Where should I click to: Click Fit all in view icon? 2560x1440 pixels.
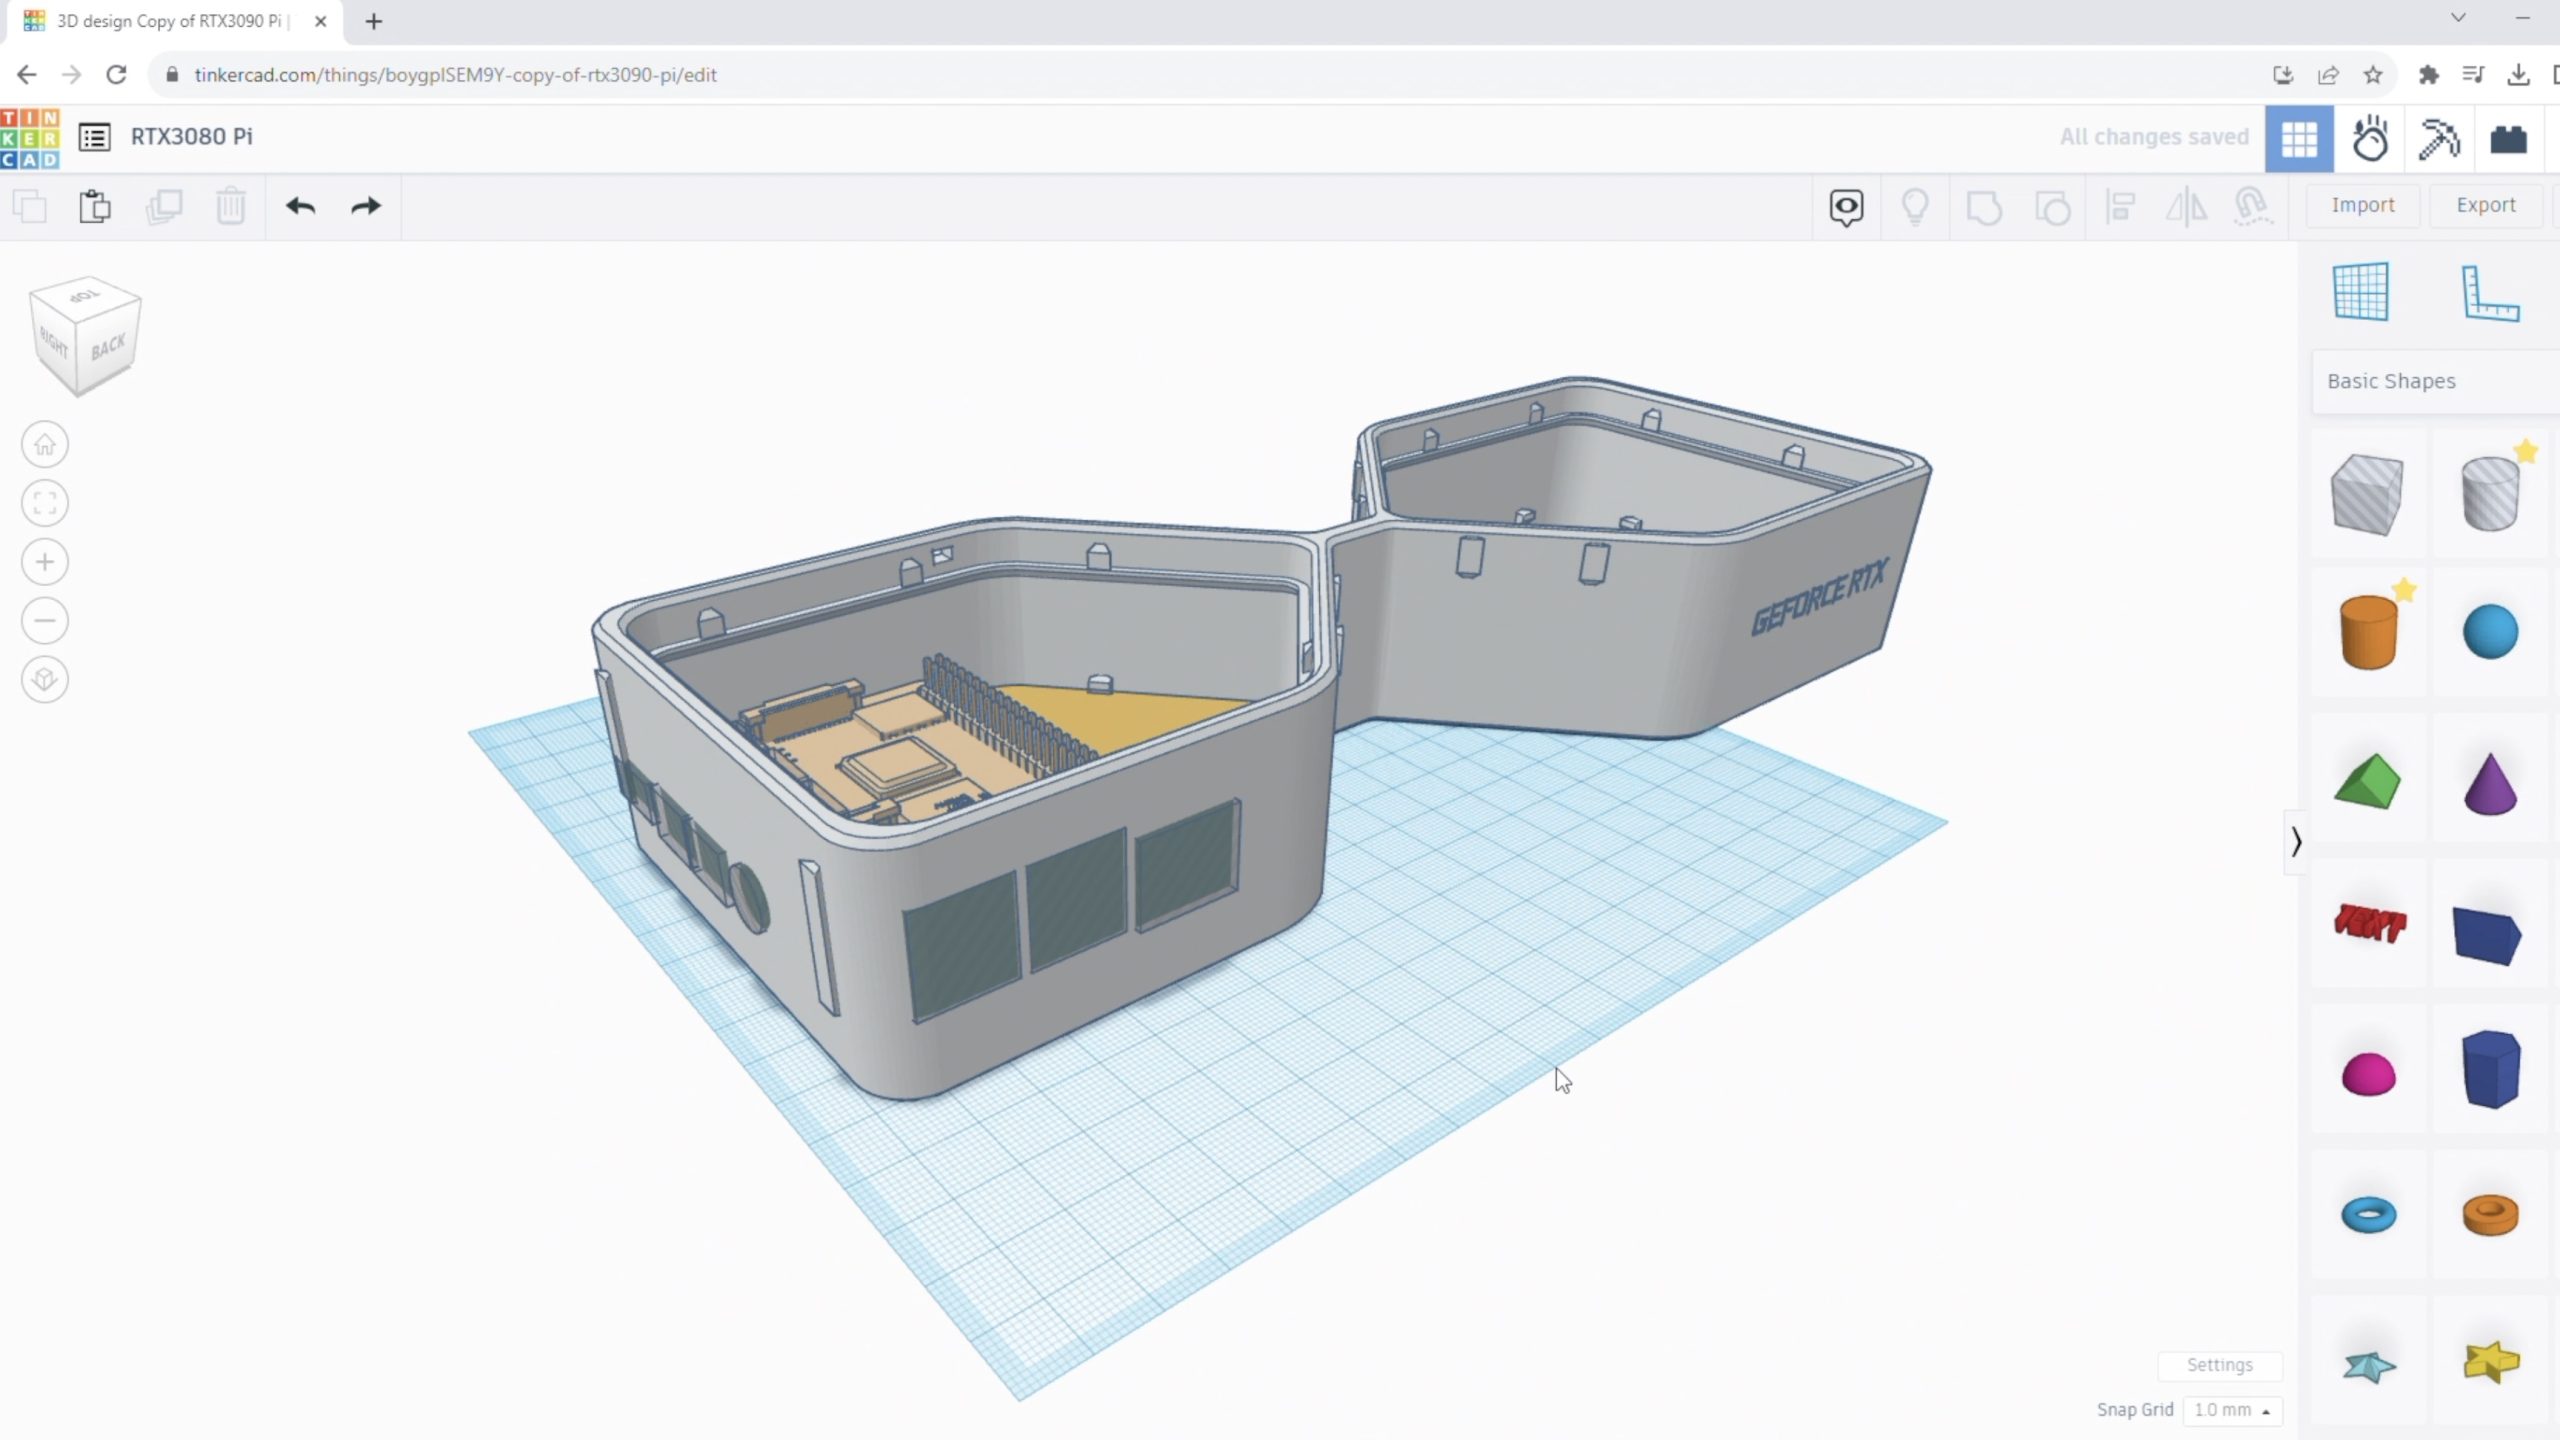(45, 503)
